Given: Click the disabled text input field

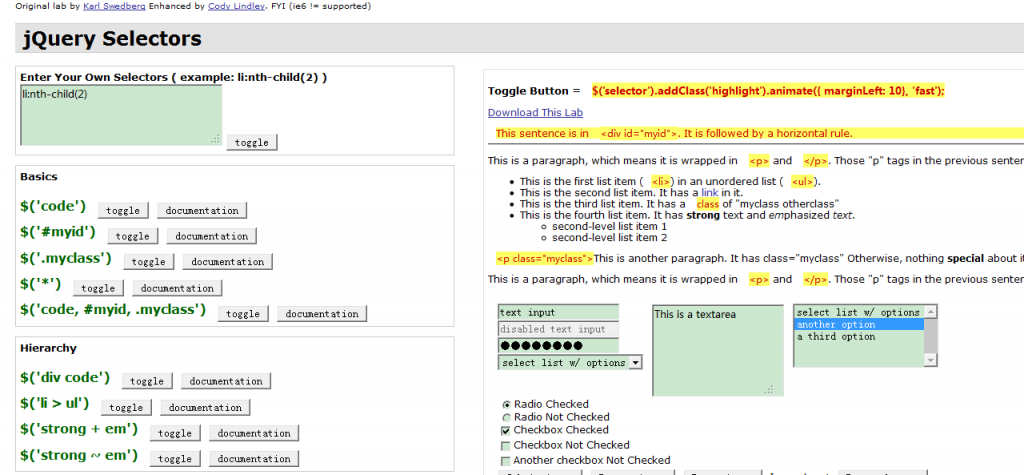Looking at the screenshot, I should (558, 329).
